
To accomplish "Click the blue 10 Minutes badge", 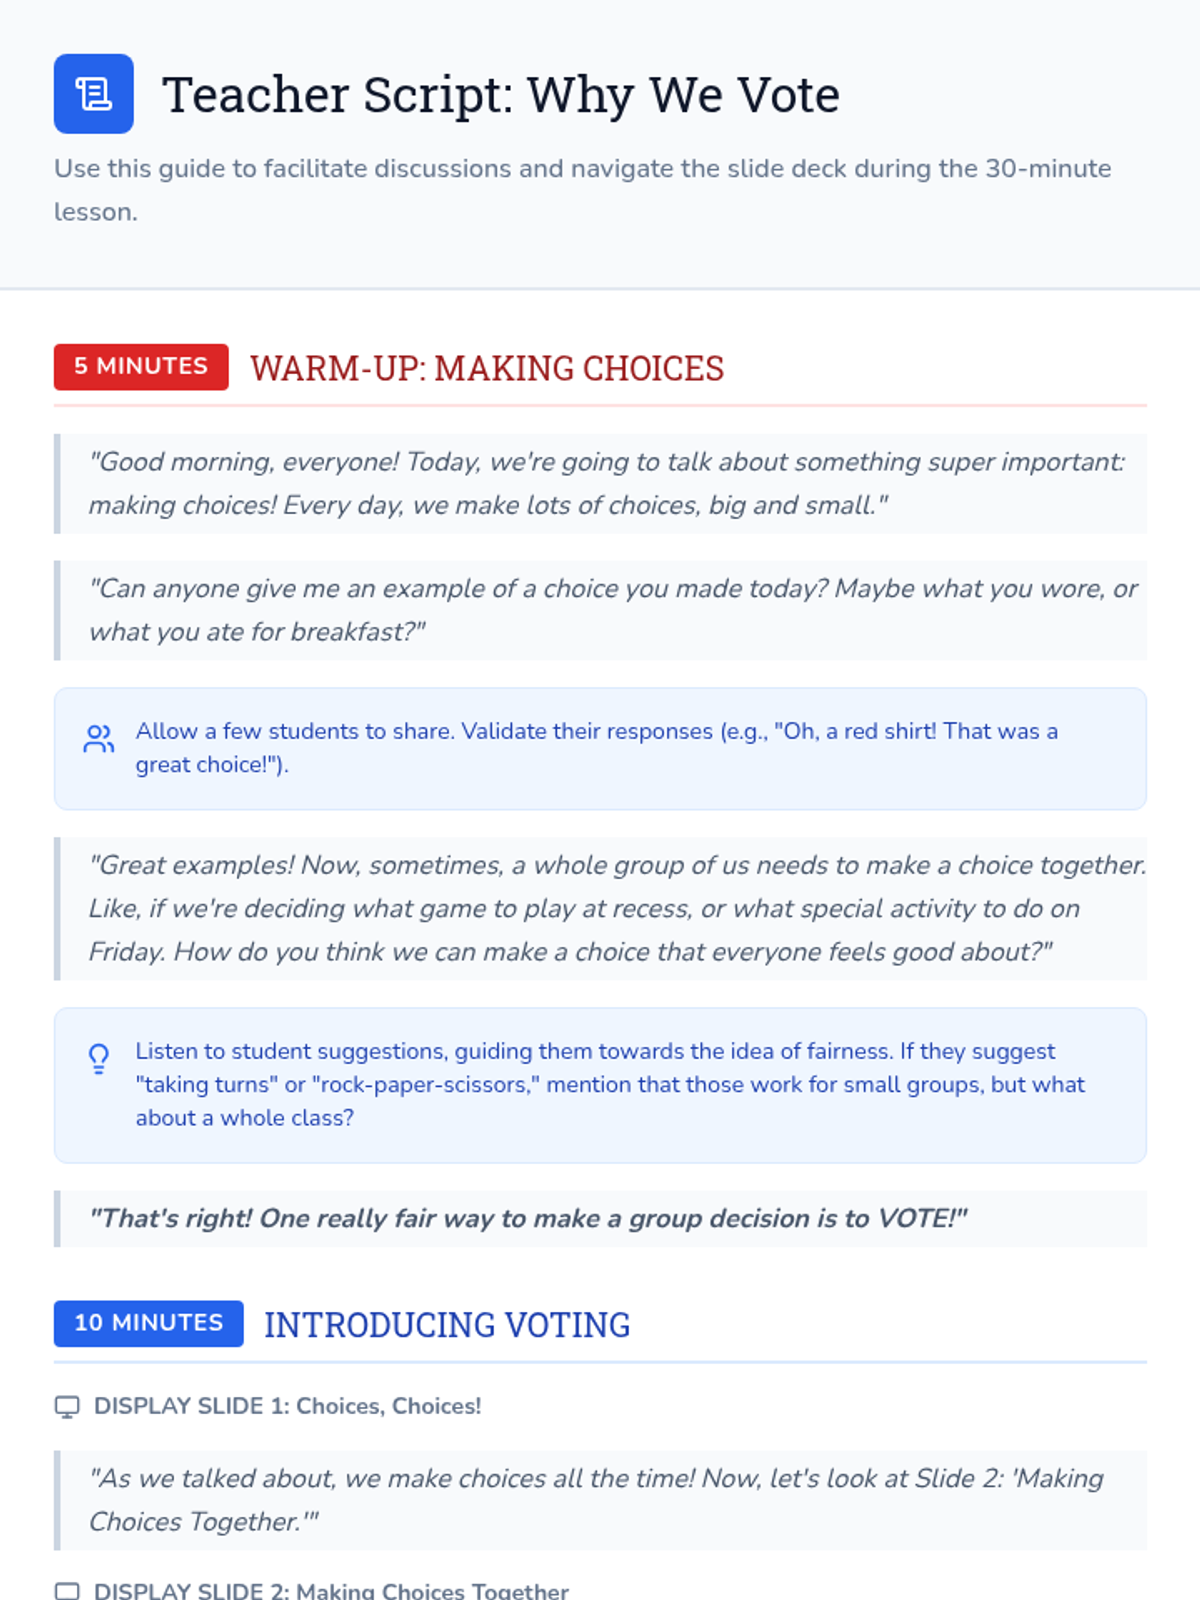I will point(148,1323).
